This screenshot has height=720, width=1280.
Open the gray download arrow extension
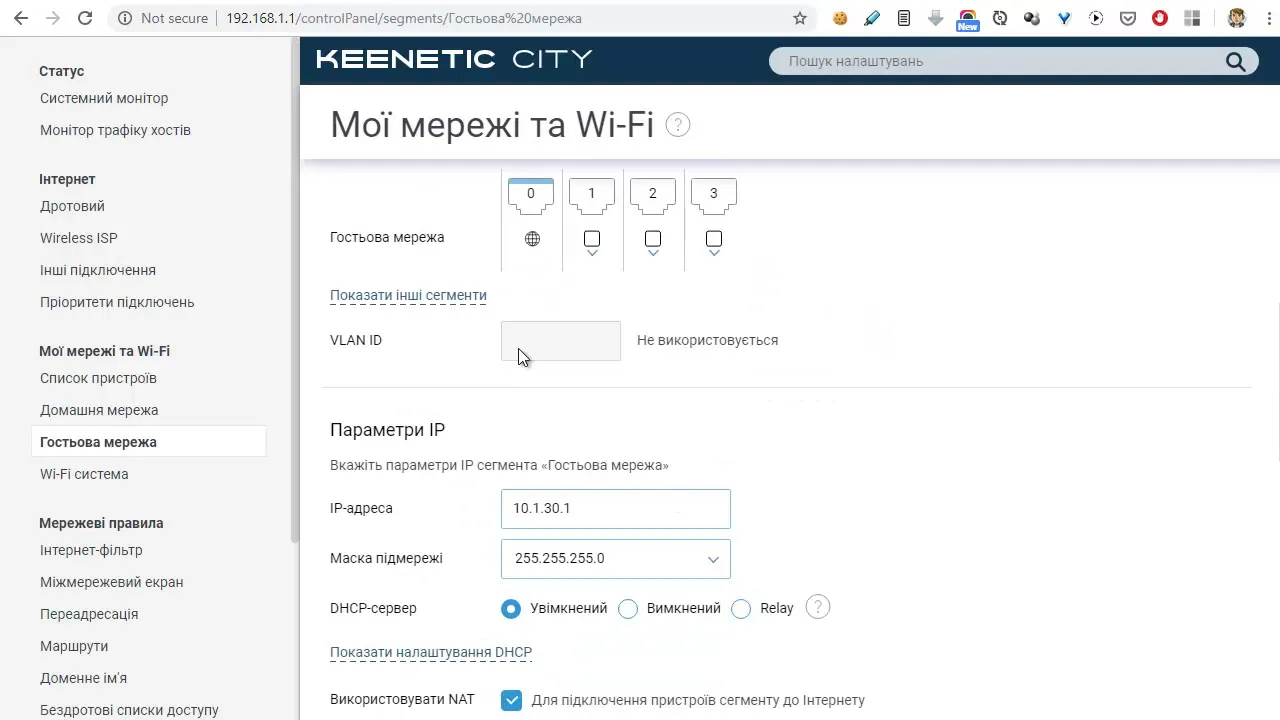point(936,18)
